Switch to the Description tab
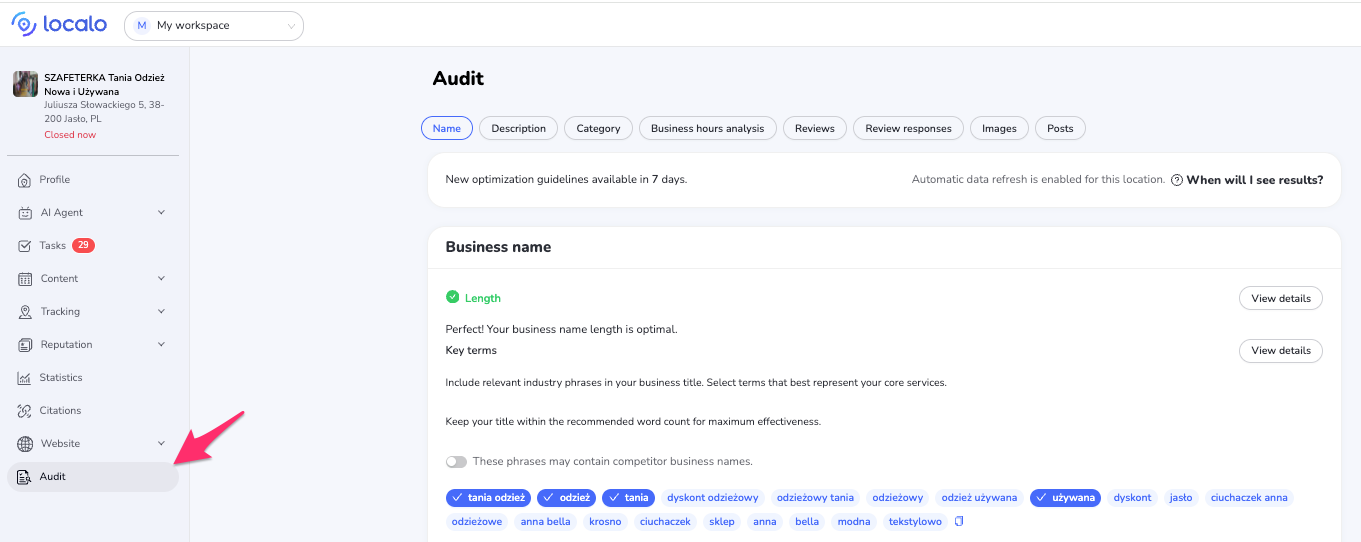 coord(519,128)
